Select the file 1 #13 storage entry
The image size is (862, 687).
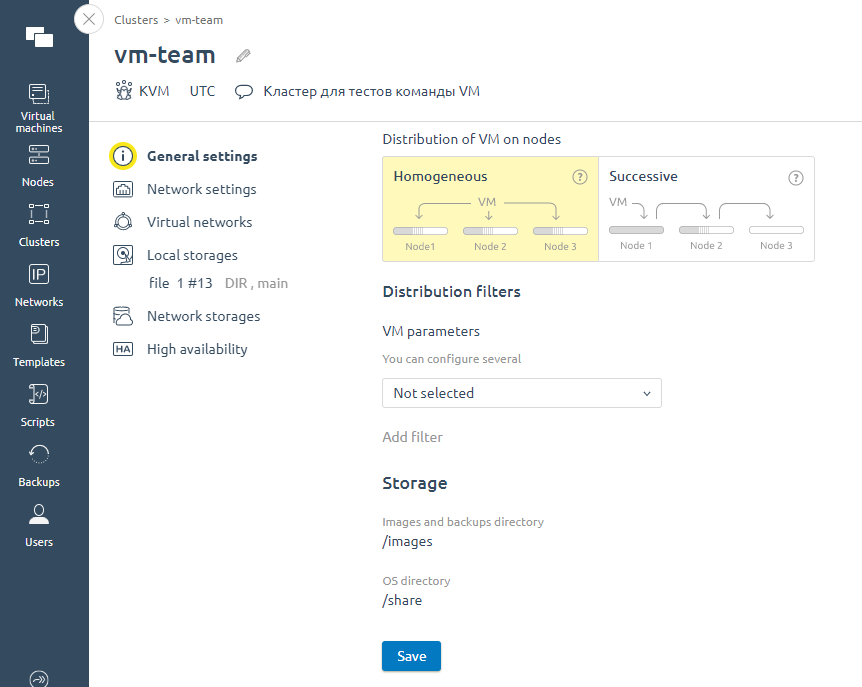[x=180, y=283]
